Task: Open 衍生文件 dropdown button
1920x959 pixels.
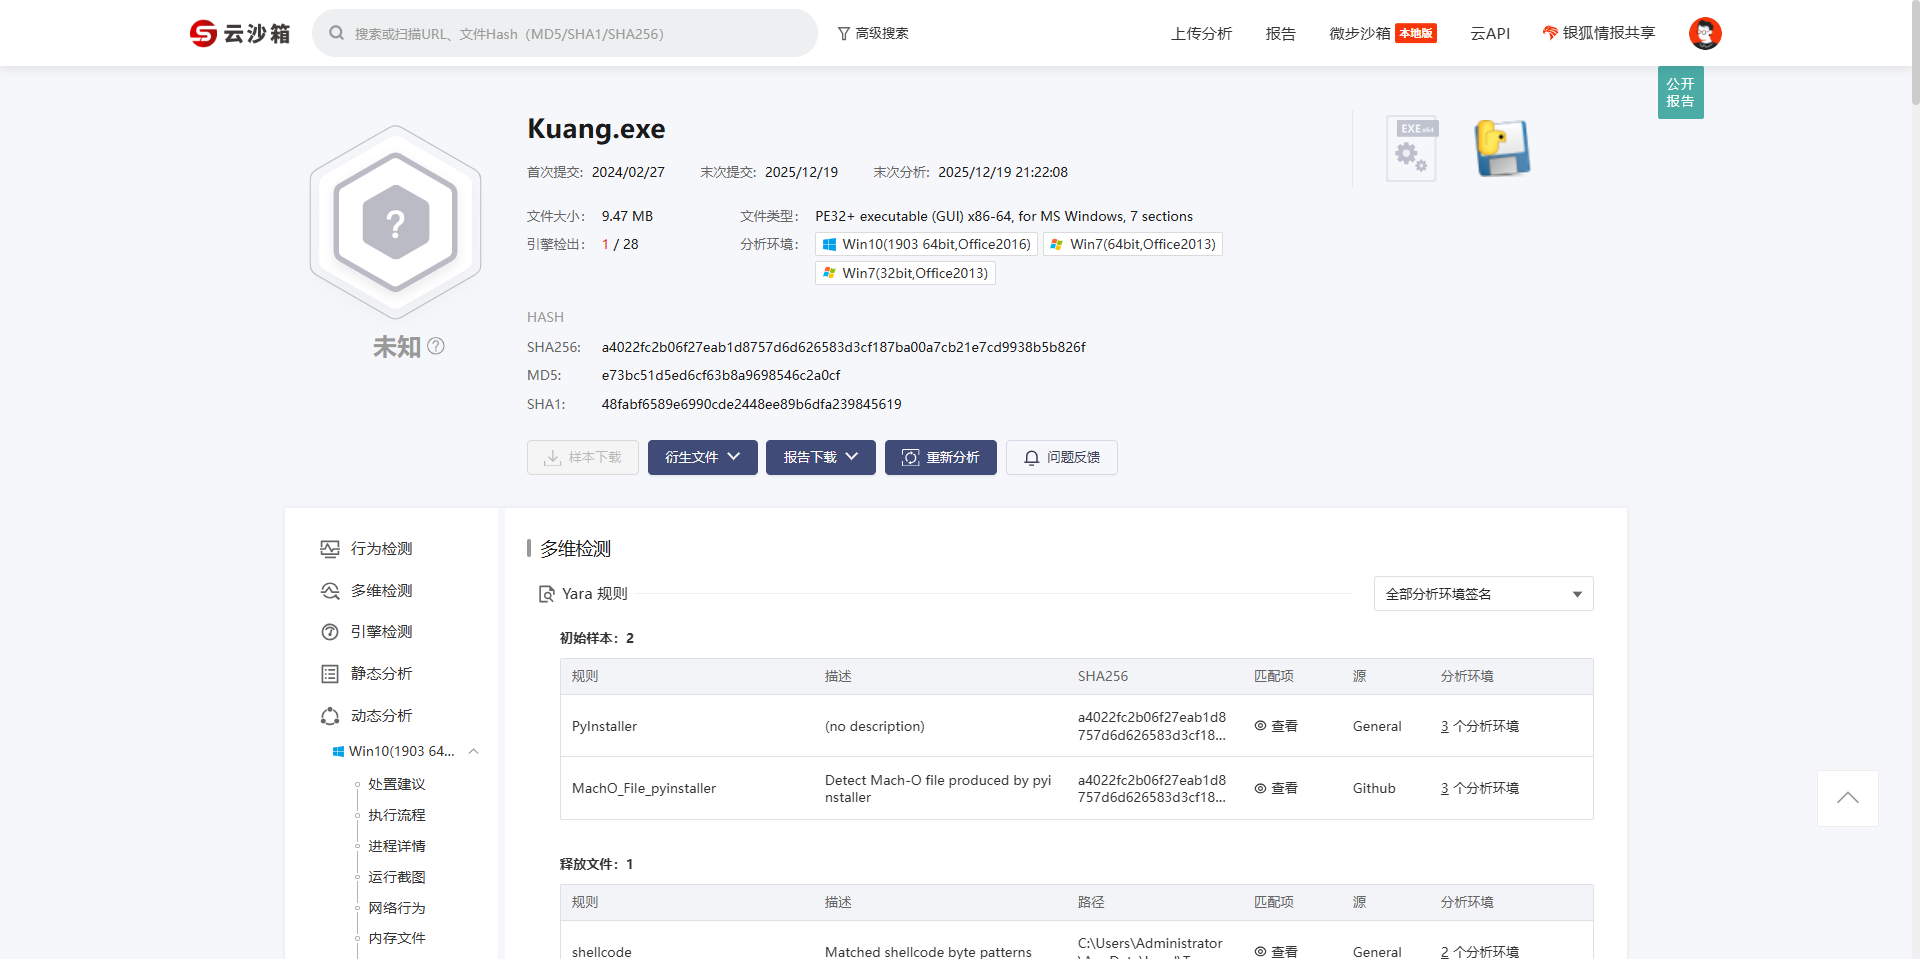Action: [703, 457]
